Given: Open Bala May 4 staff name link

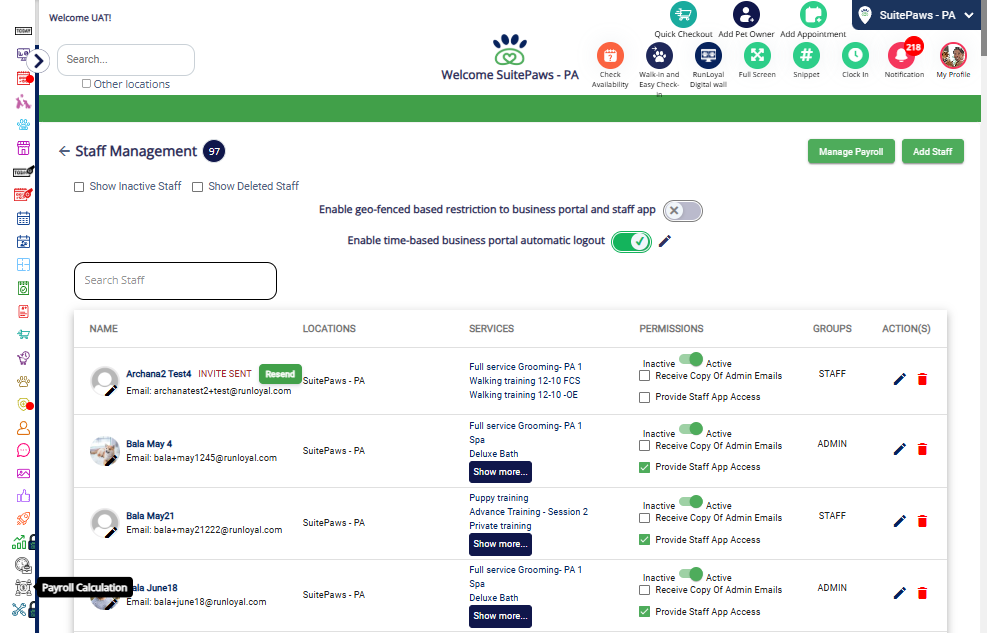Looking at the screenshot, I should pos(149,444).
